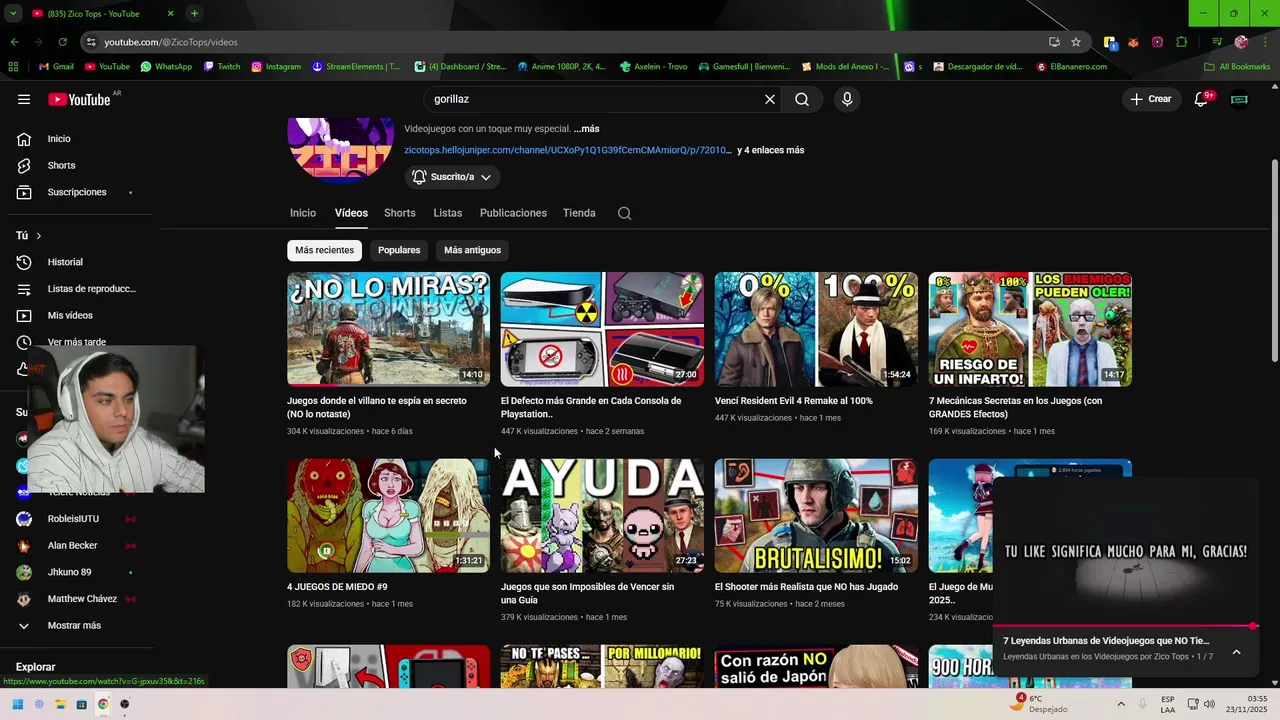The image size is (1280, 720).
Task: Start voice search with microphone
Action: coord(847,99)
